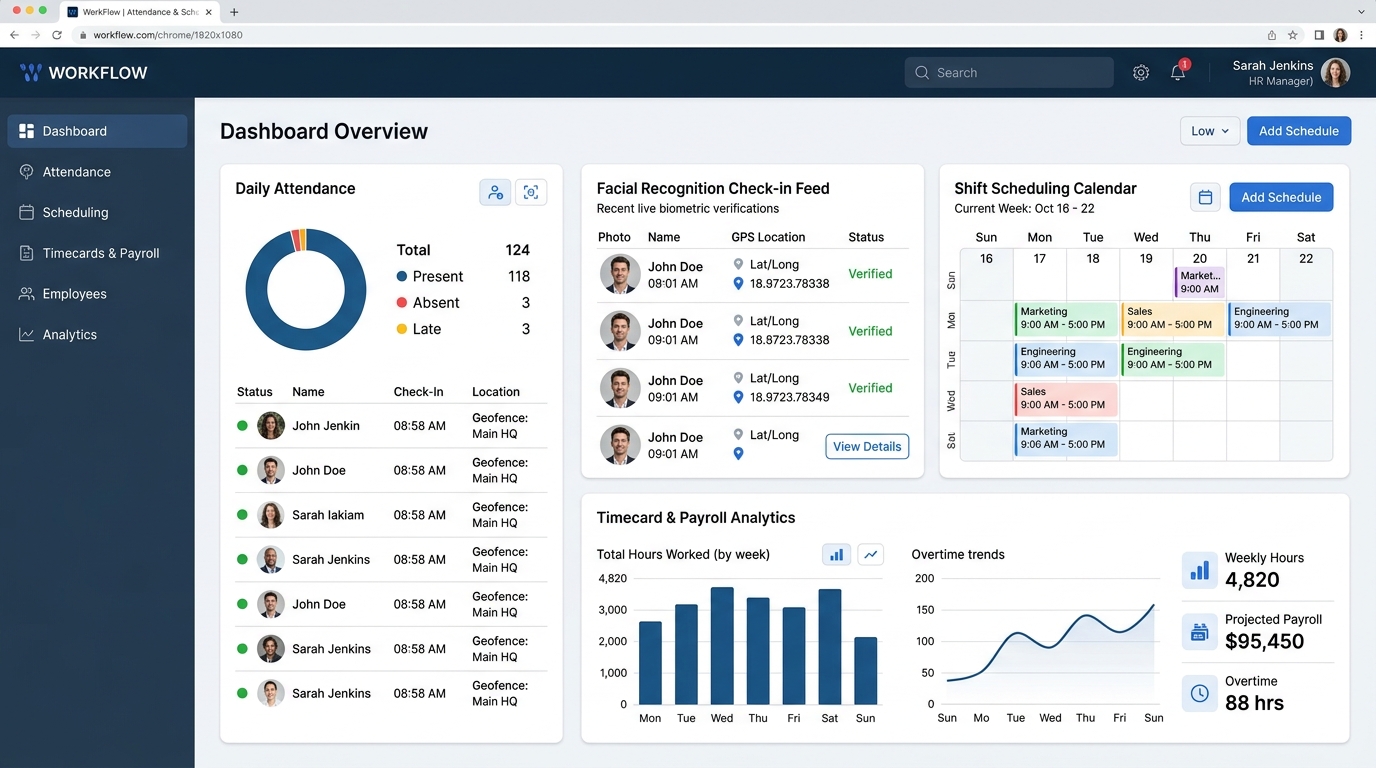This screenshot has width=1376, height=768.
Task: Open the calendar icon in Shift Scheduling
Action: 1205,197
